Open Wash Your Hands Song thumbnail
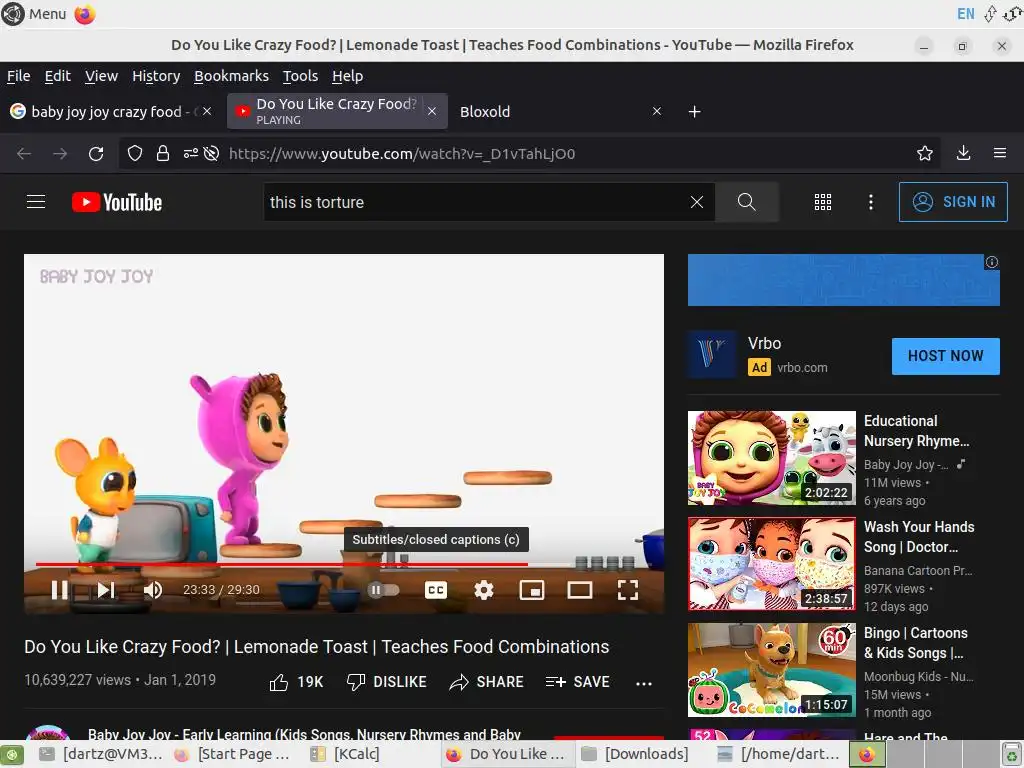This screenshot has width=1024, height=768. click(x=771, y=564)
